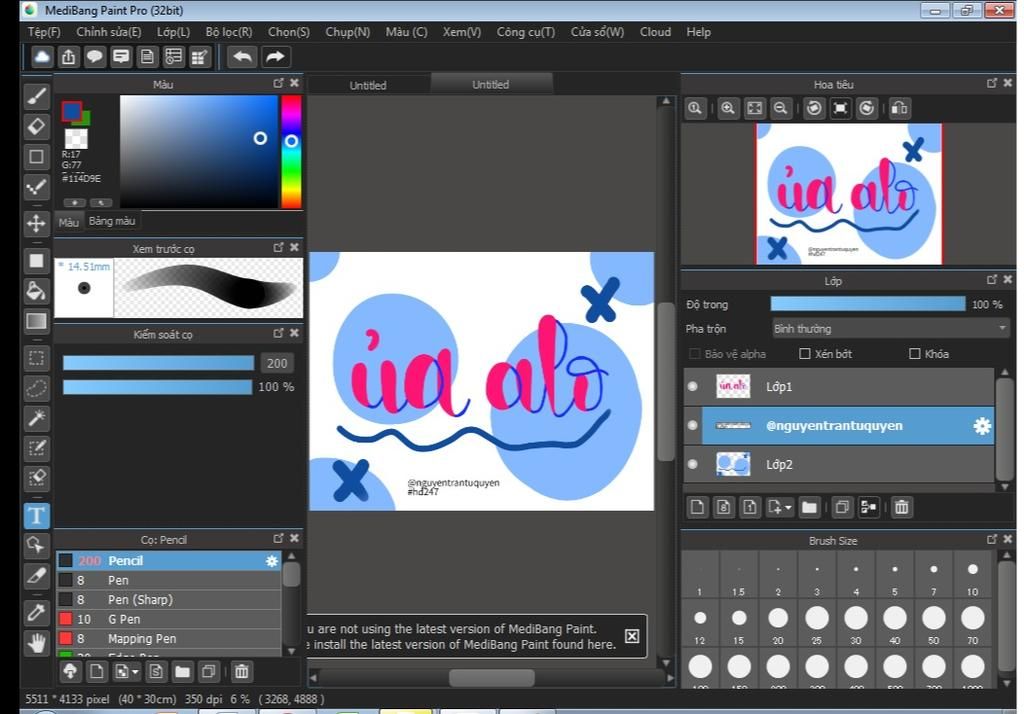Select the Mapping Pen brush
This screenshot has height=714, width=1024.
coord(168,639)
